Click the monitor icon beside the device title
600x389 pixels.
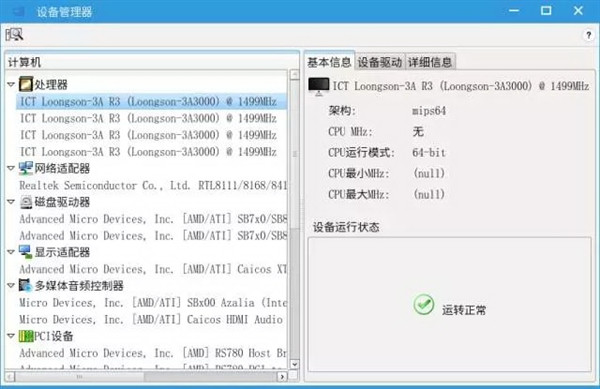(x=319, y=86)
